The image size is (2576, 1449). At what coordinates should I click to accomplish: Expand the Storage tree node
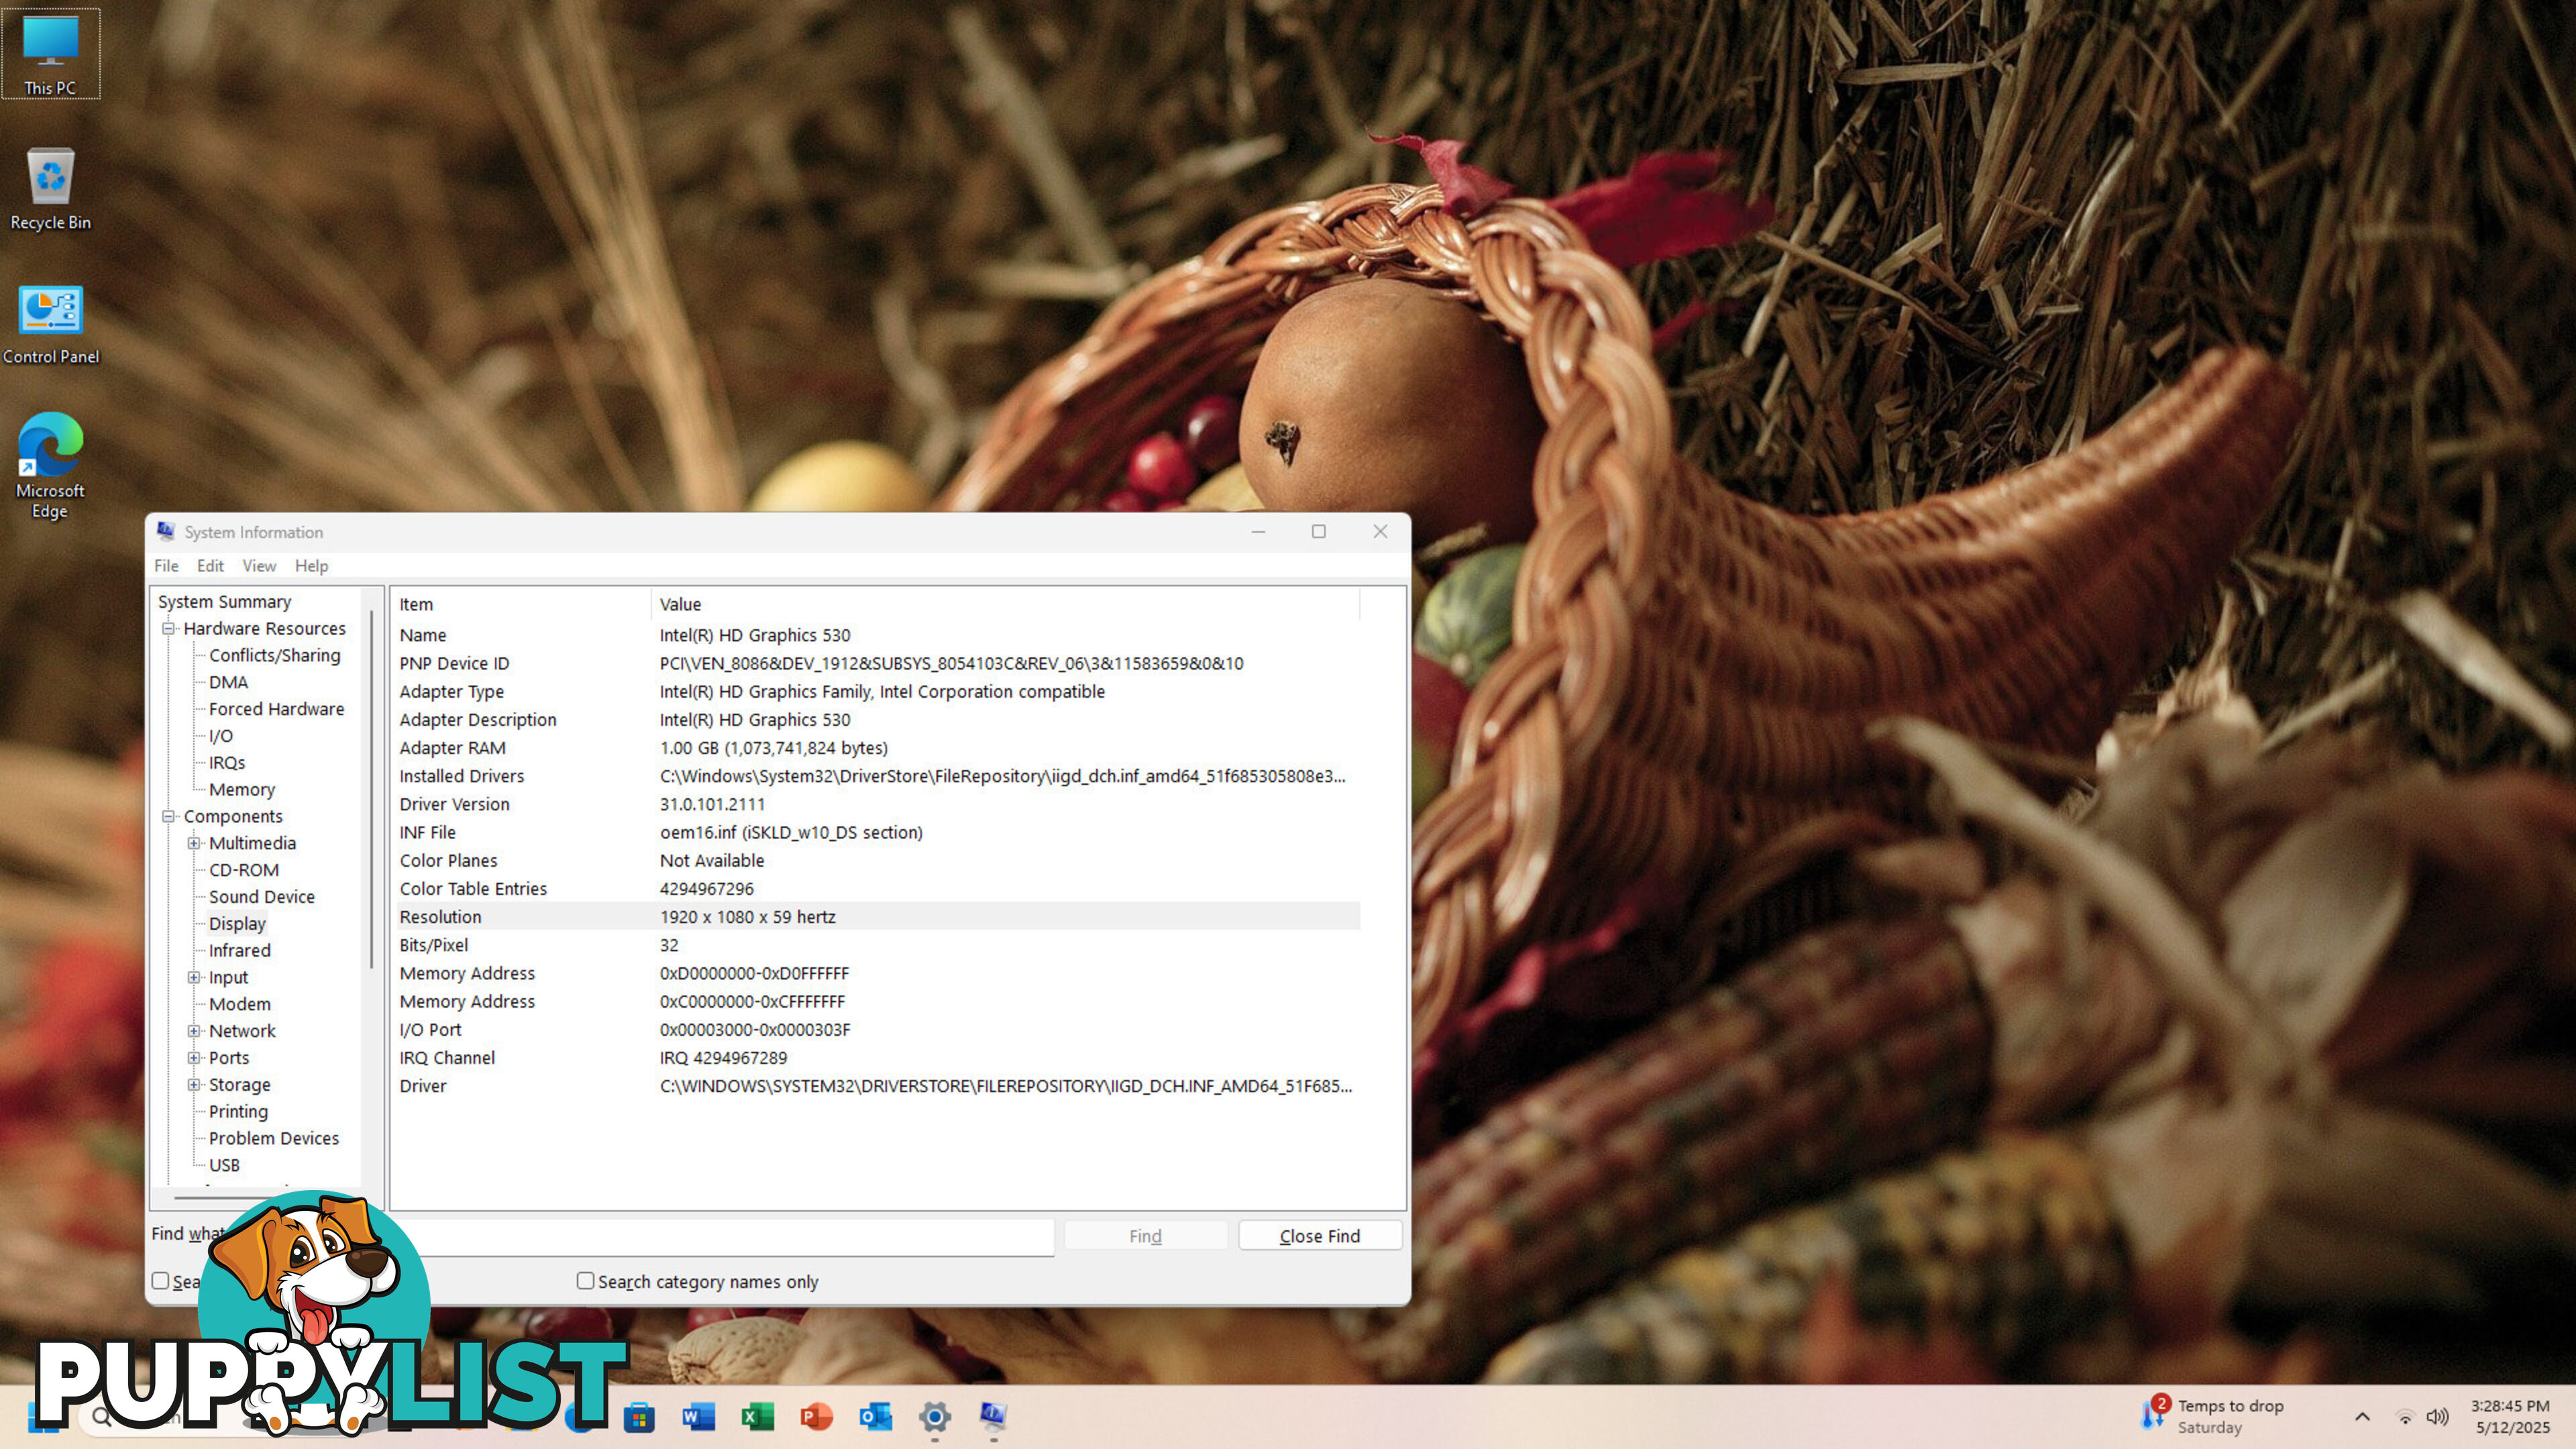pyautogui.click(x=194, y=1085)
